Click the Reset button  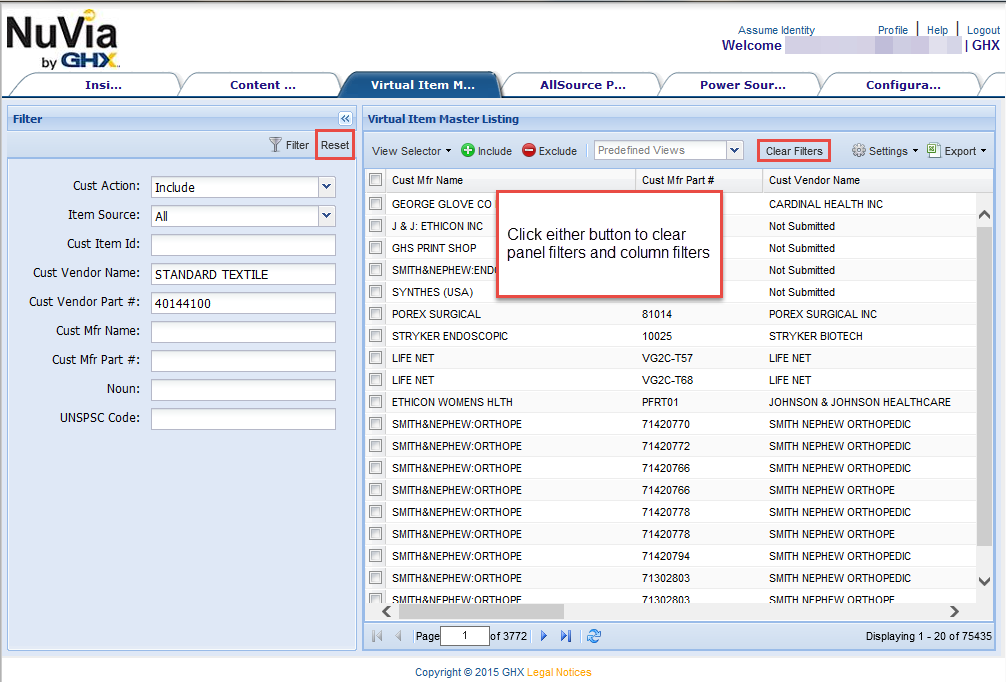pyautogui.click(x=335, y=145)
